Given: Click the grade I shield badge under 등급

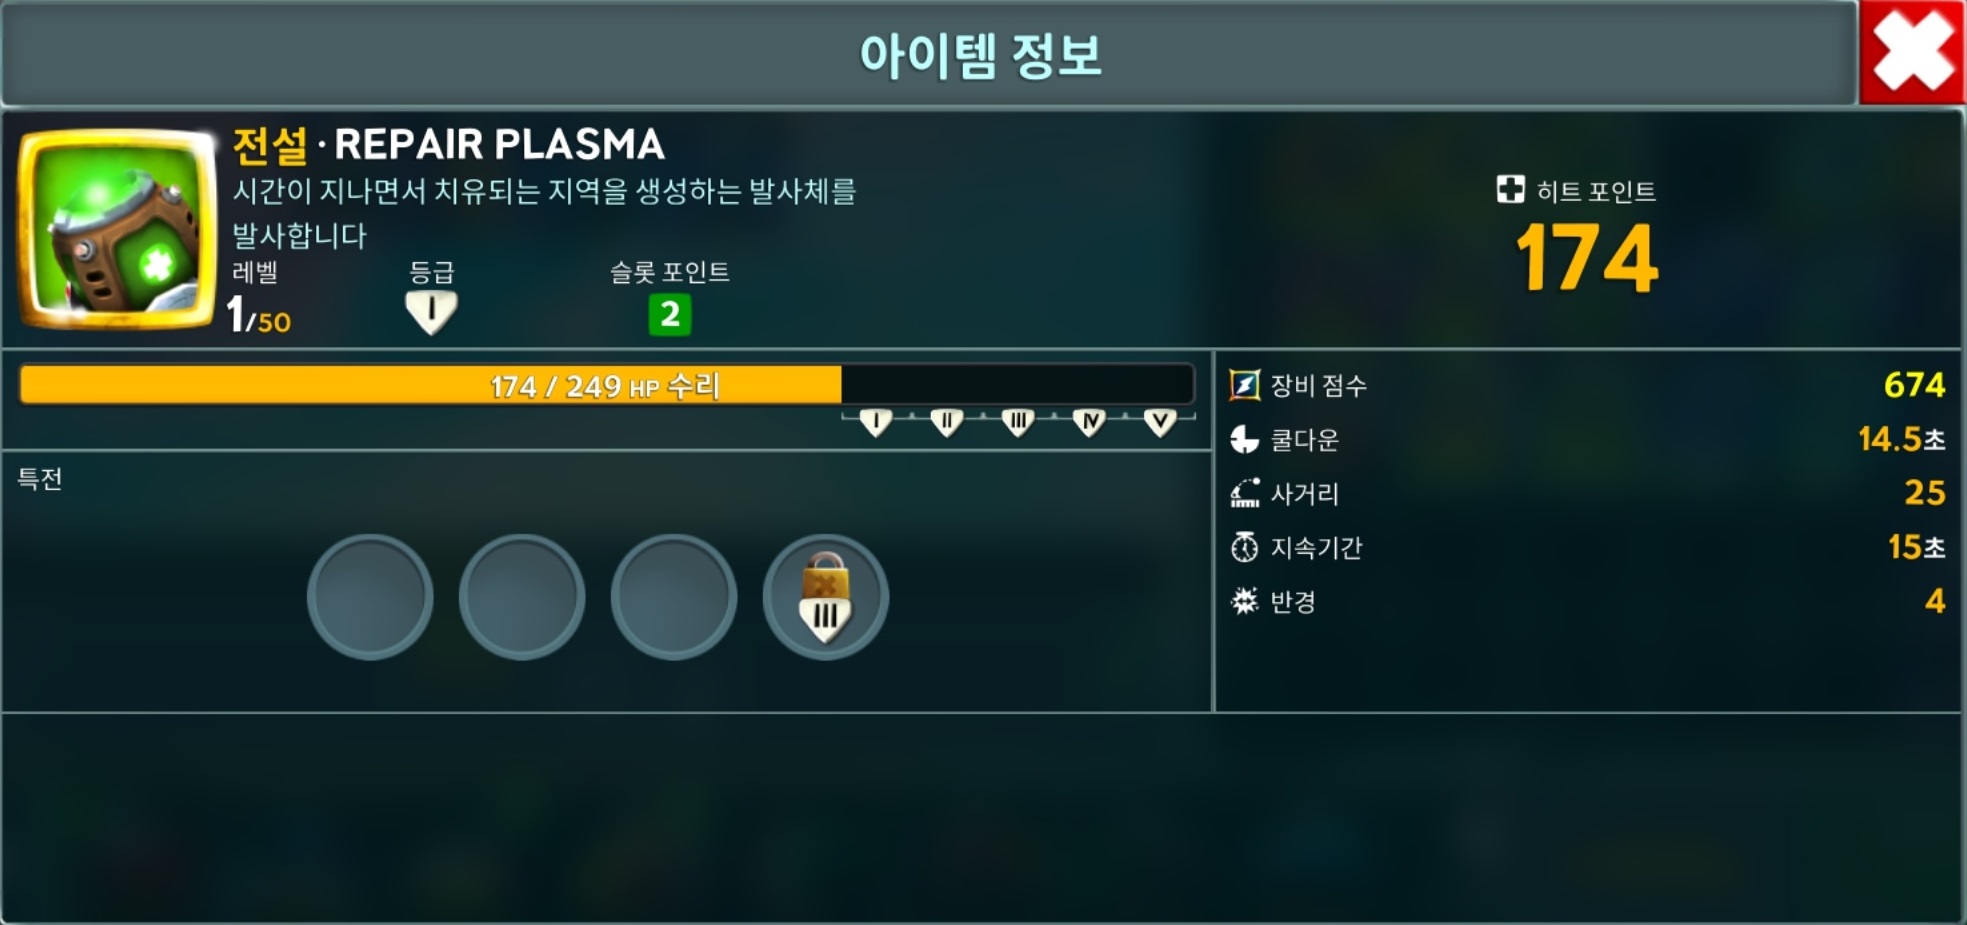Looking at the screenshot, I should (431, 313).
